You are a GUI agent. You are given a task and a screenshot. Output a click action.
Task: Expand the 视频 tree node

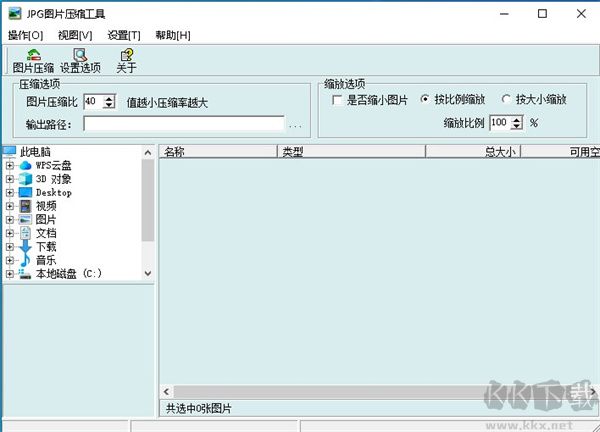pyautogui.click(x=10, y=206)
